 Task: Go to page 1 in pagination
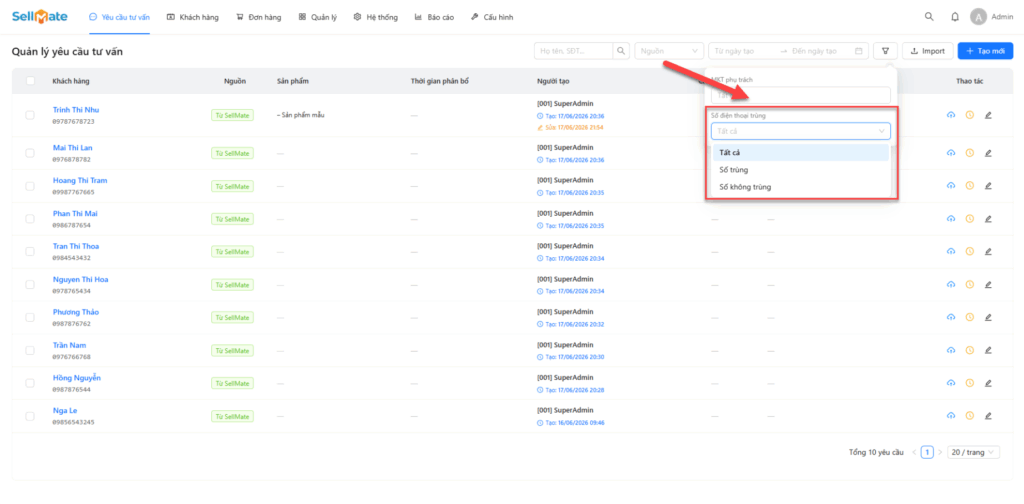(x=927, y=452)
